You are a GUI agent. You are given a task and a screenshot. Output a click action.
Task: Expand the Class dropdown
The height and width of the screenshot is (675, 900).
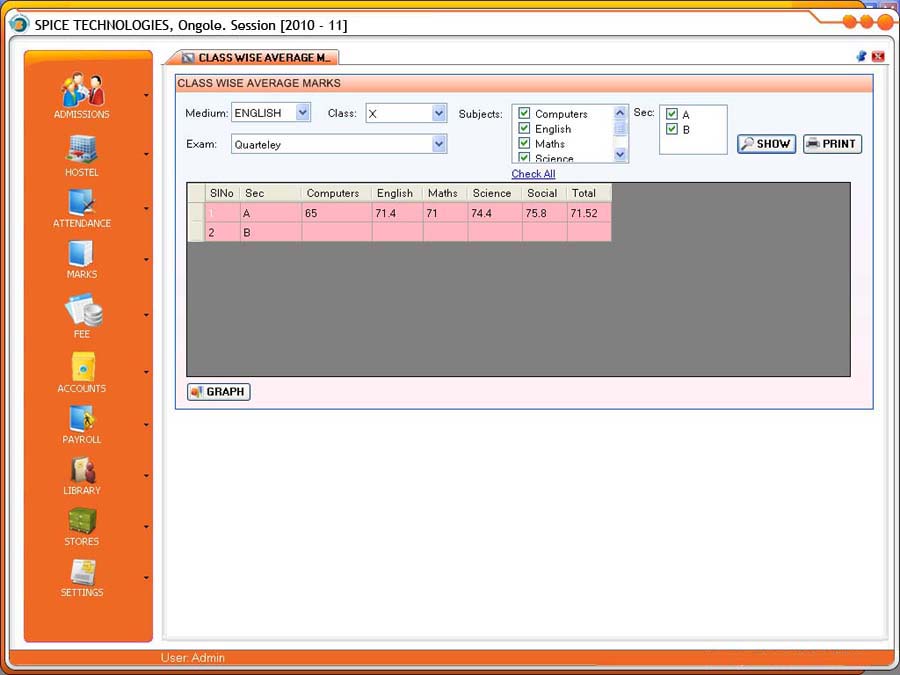(438, 114)
